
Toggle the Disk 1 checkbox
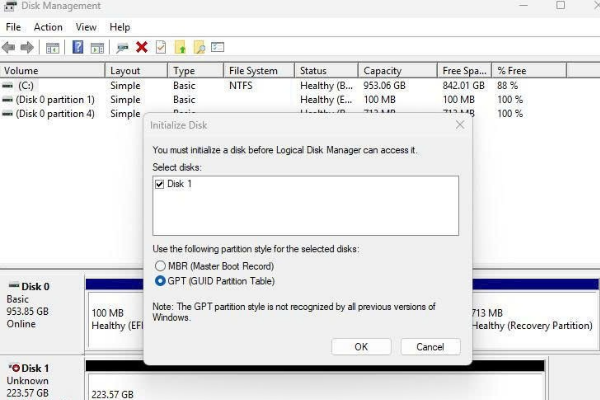click(160, 184)
